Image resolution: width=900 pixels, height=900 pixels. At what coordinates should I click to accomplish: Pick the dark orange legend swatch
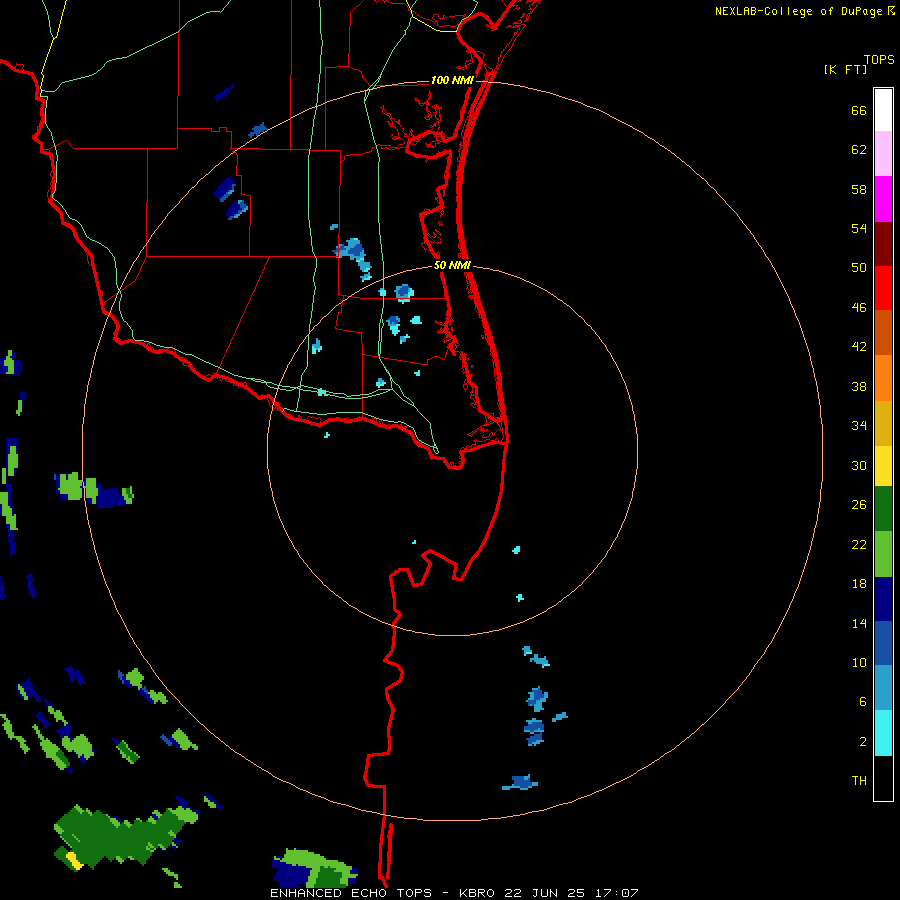click(x=883, y=332)
